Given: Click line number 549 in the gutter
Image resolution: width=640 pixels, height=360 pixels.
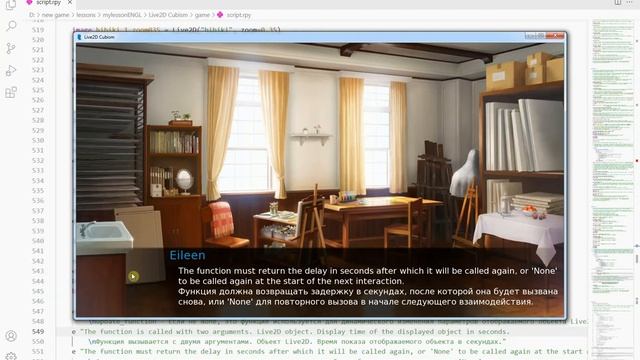Looking at the screenshot, I should click(x=38, y=332).
